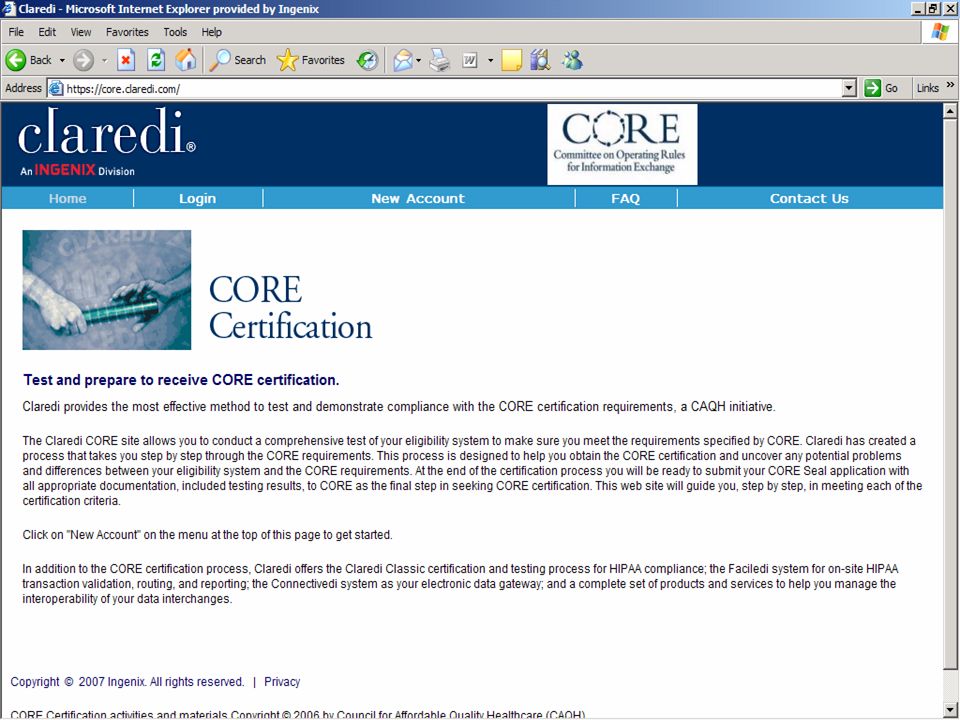Open Favorites with the star icon
960x720 pixels.
[287, 60]
